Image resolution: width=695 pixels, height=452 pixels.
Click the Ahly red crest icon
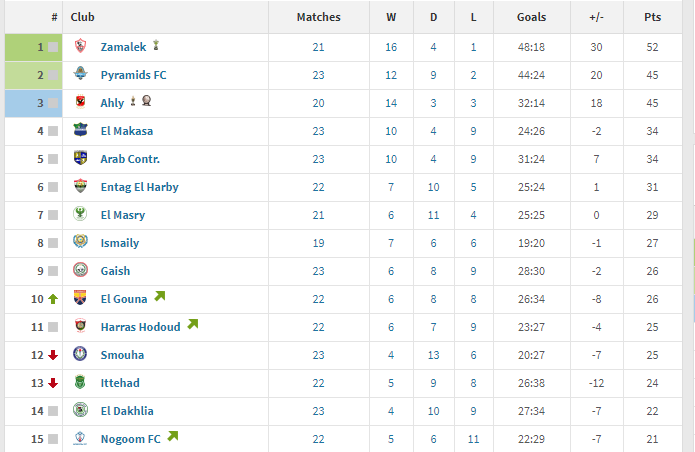80,101
